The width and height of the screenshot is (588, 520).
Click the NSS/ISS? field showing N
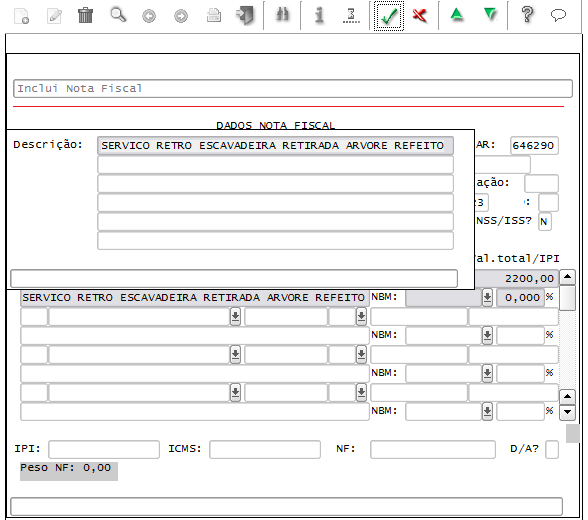(544, 222)
